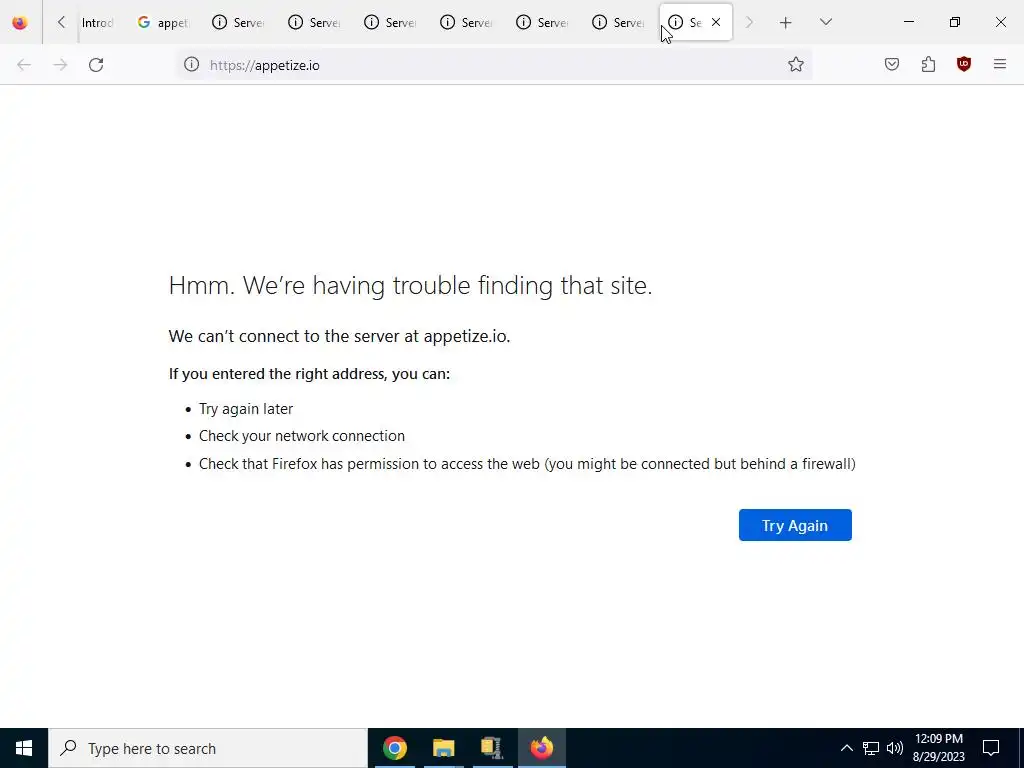Open the list all tabs dropdown
This screenshot has height=768, width=1024.
click(825, 22)
